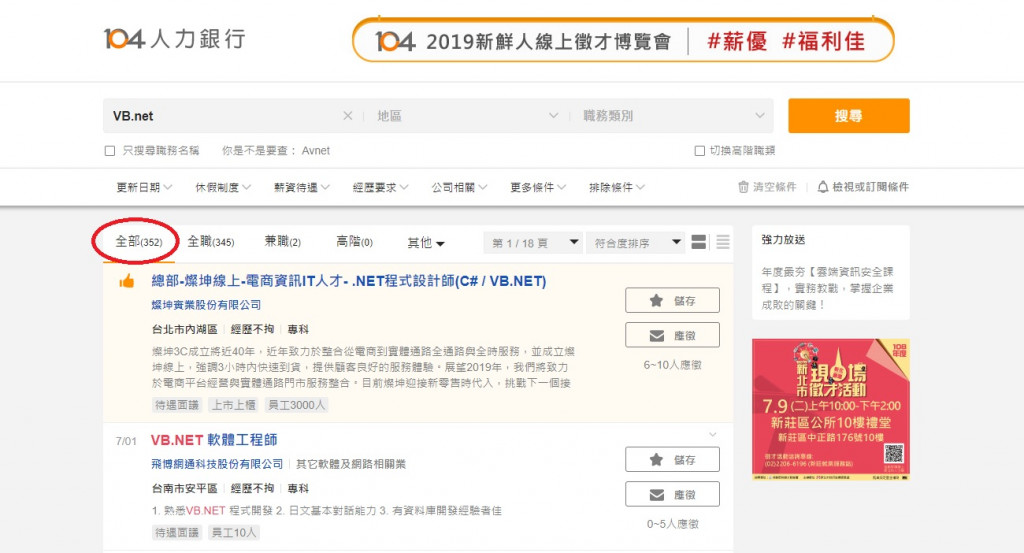Click the orange 搜尋 button
Viewport: 1024px width, 553px height.
point(848,116)
